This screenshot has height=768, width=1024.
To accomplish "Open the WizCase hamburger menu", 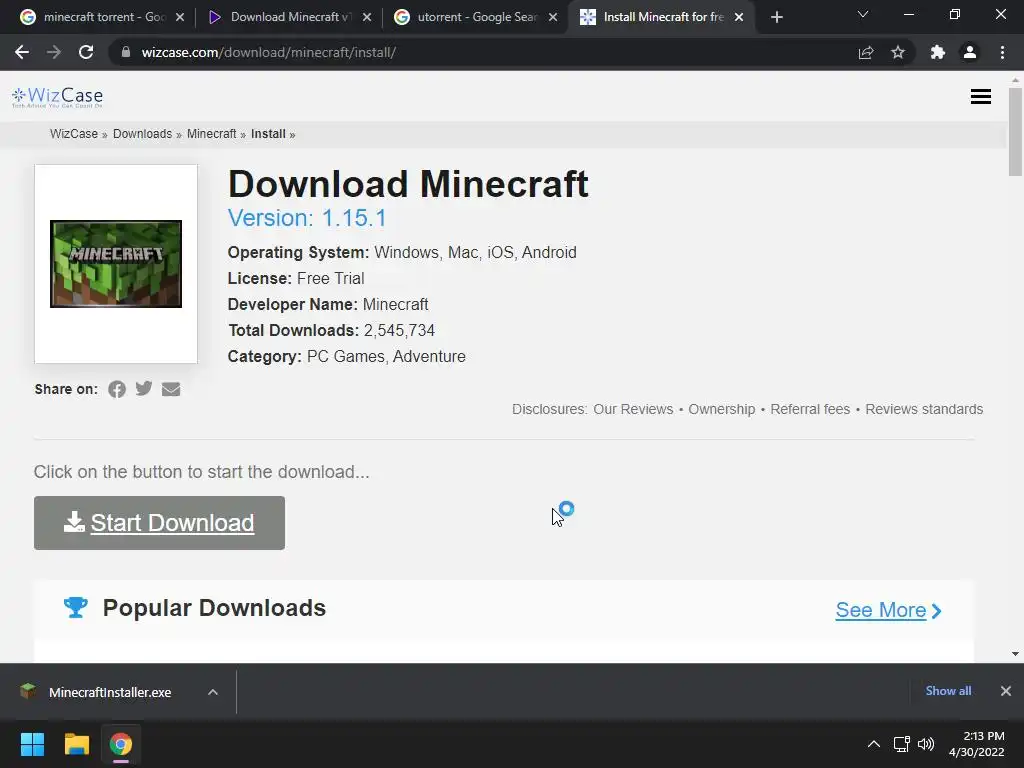I will [981, 97].
